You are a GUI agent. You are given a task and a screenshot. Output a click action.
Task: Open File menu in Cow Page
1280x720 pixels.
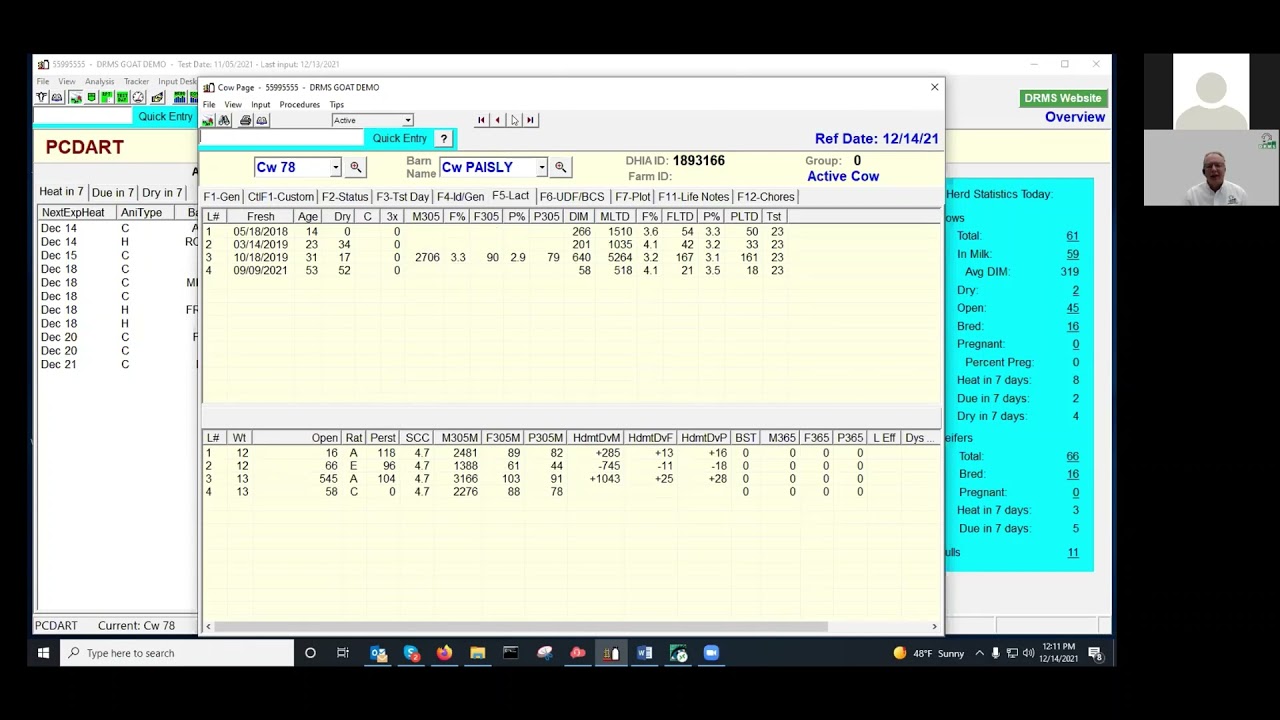click(x=209, y=105)
